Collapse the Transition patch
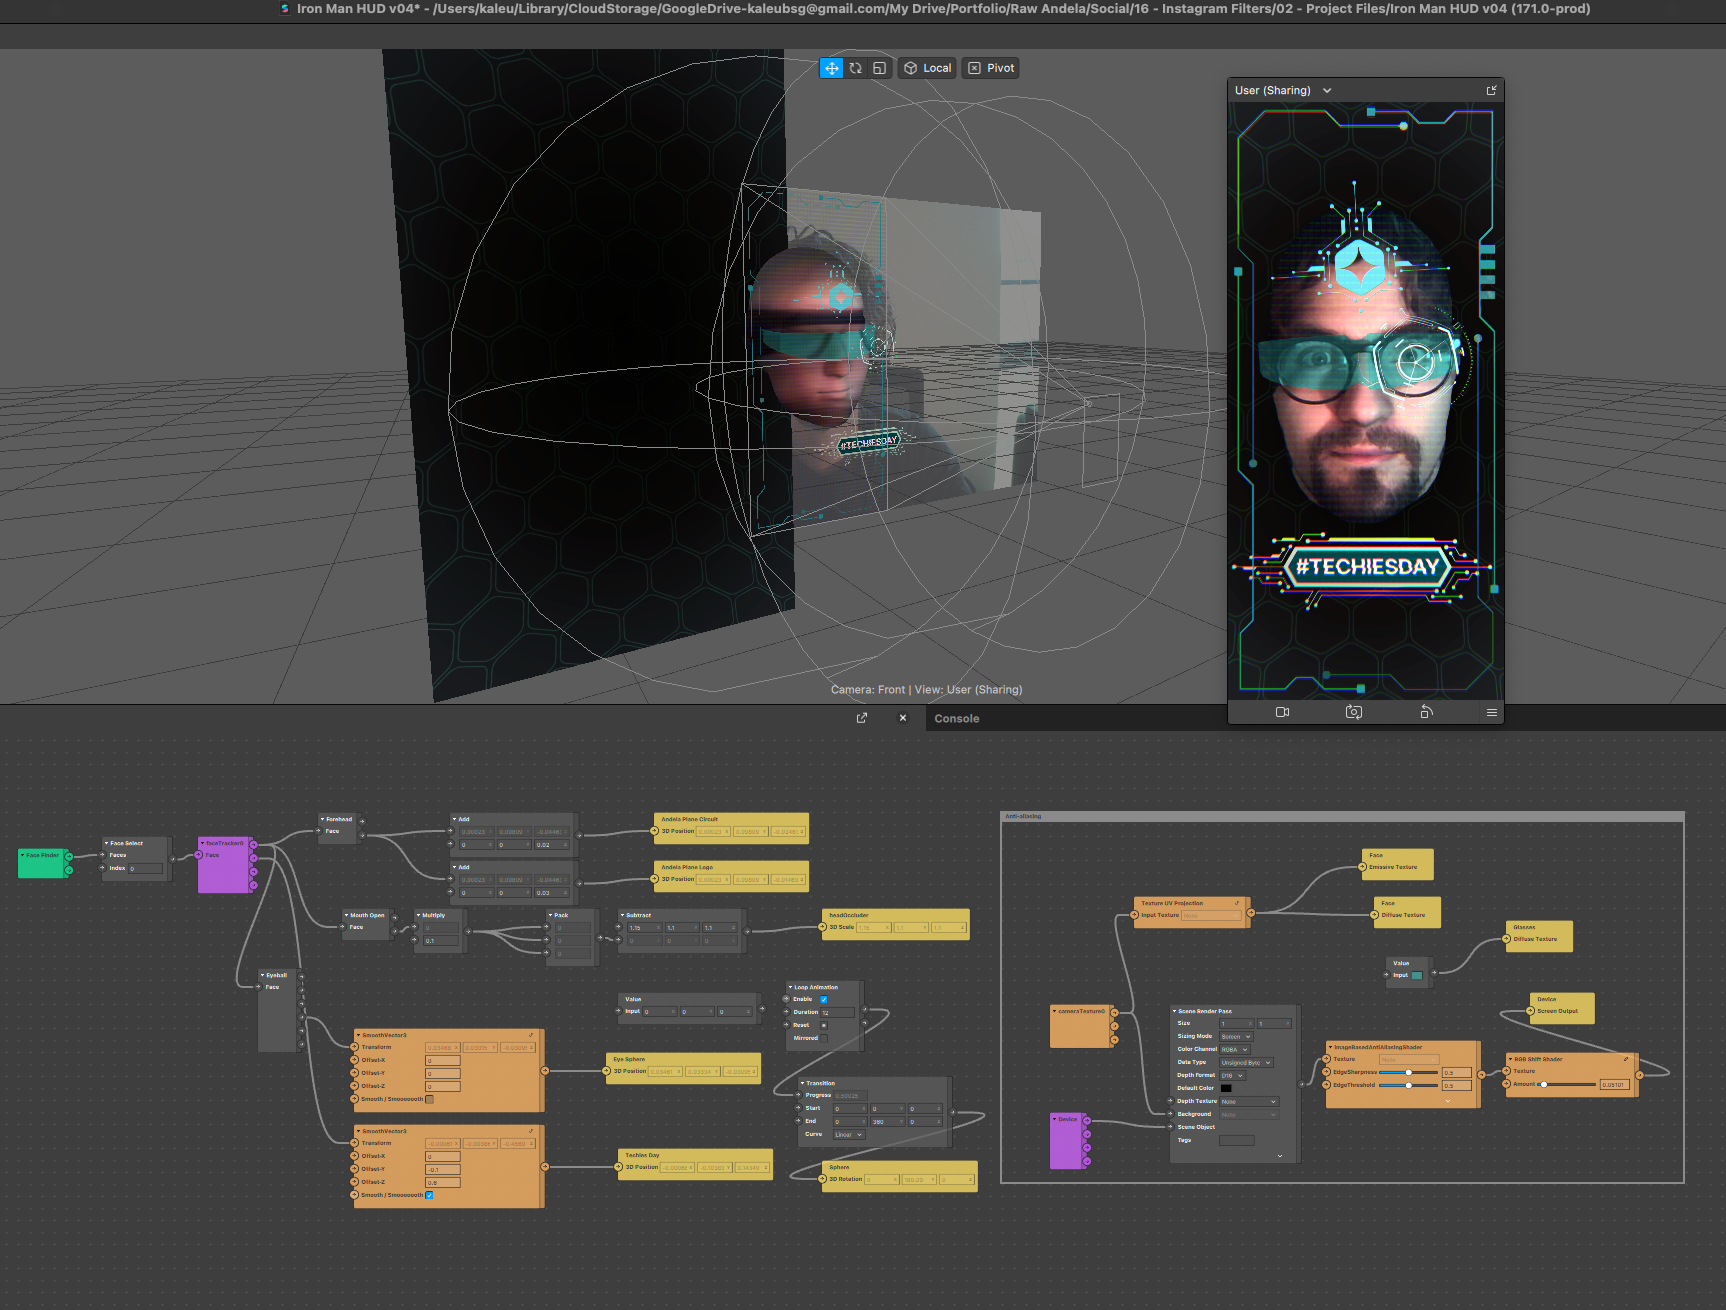This screenshot has height=1310, width=1726. [802, 1083]
